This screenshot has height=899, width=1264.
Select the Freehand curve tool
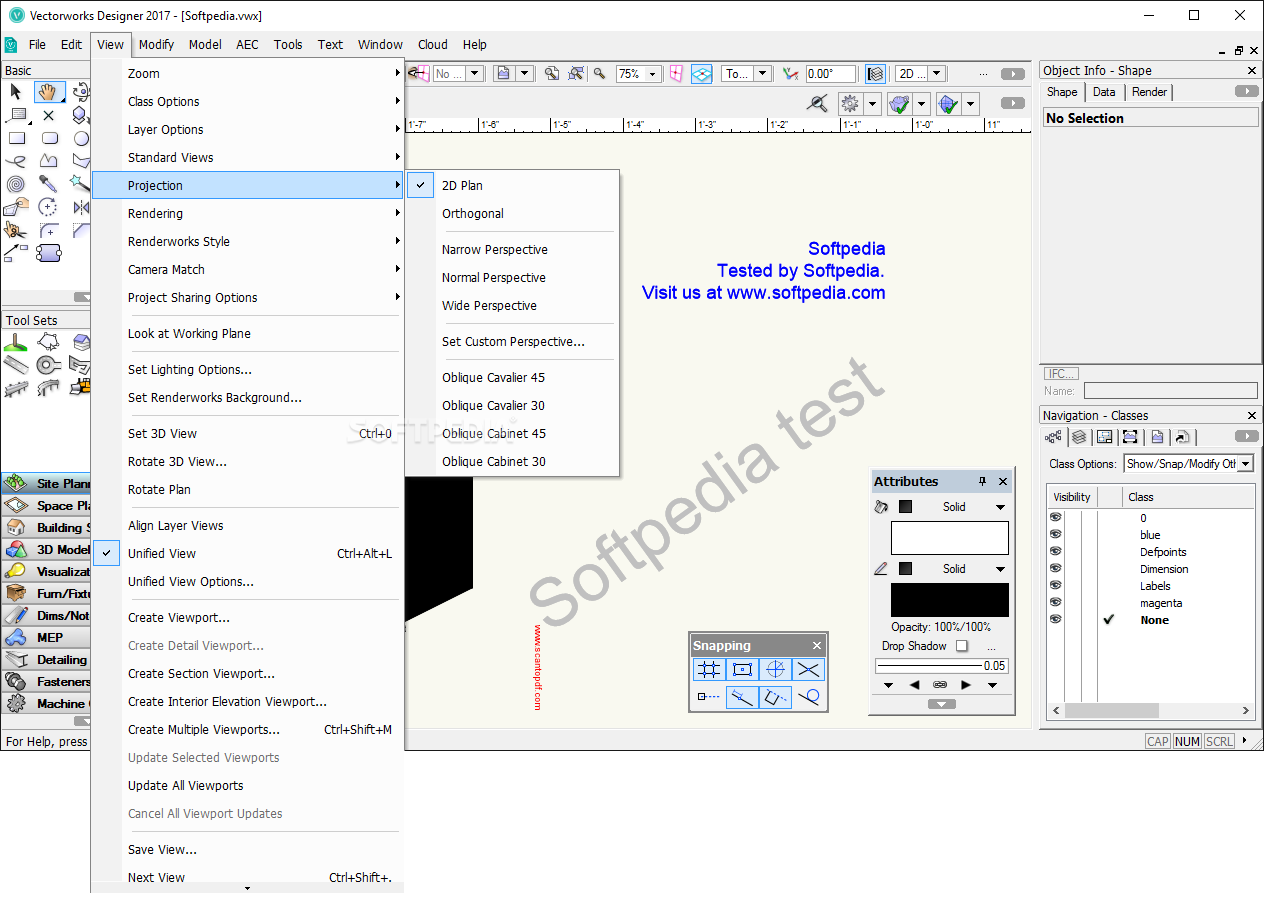point(16,161)
